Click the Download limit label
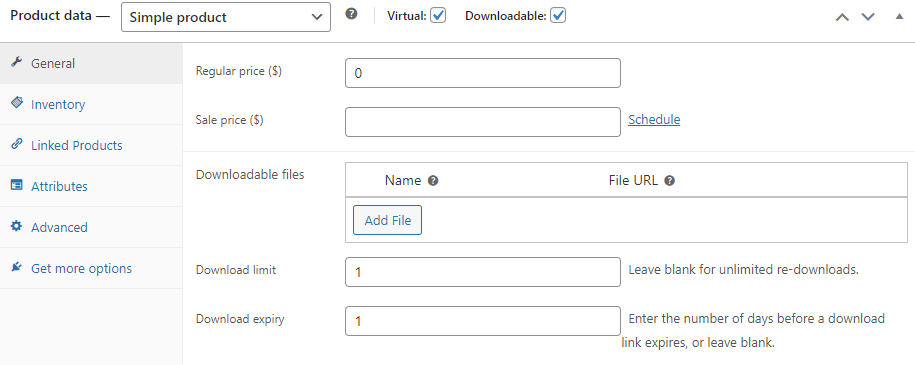 (x=236, y=270)
